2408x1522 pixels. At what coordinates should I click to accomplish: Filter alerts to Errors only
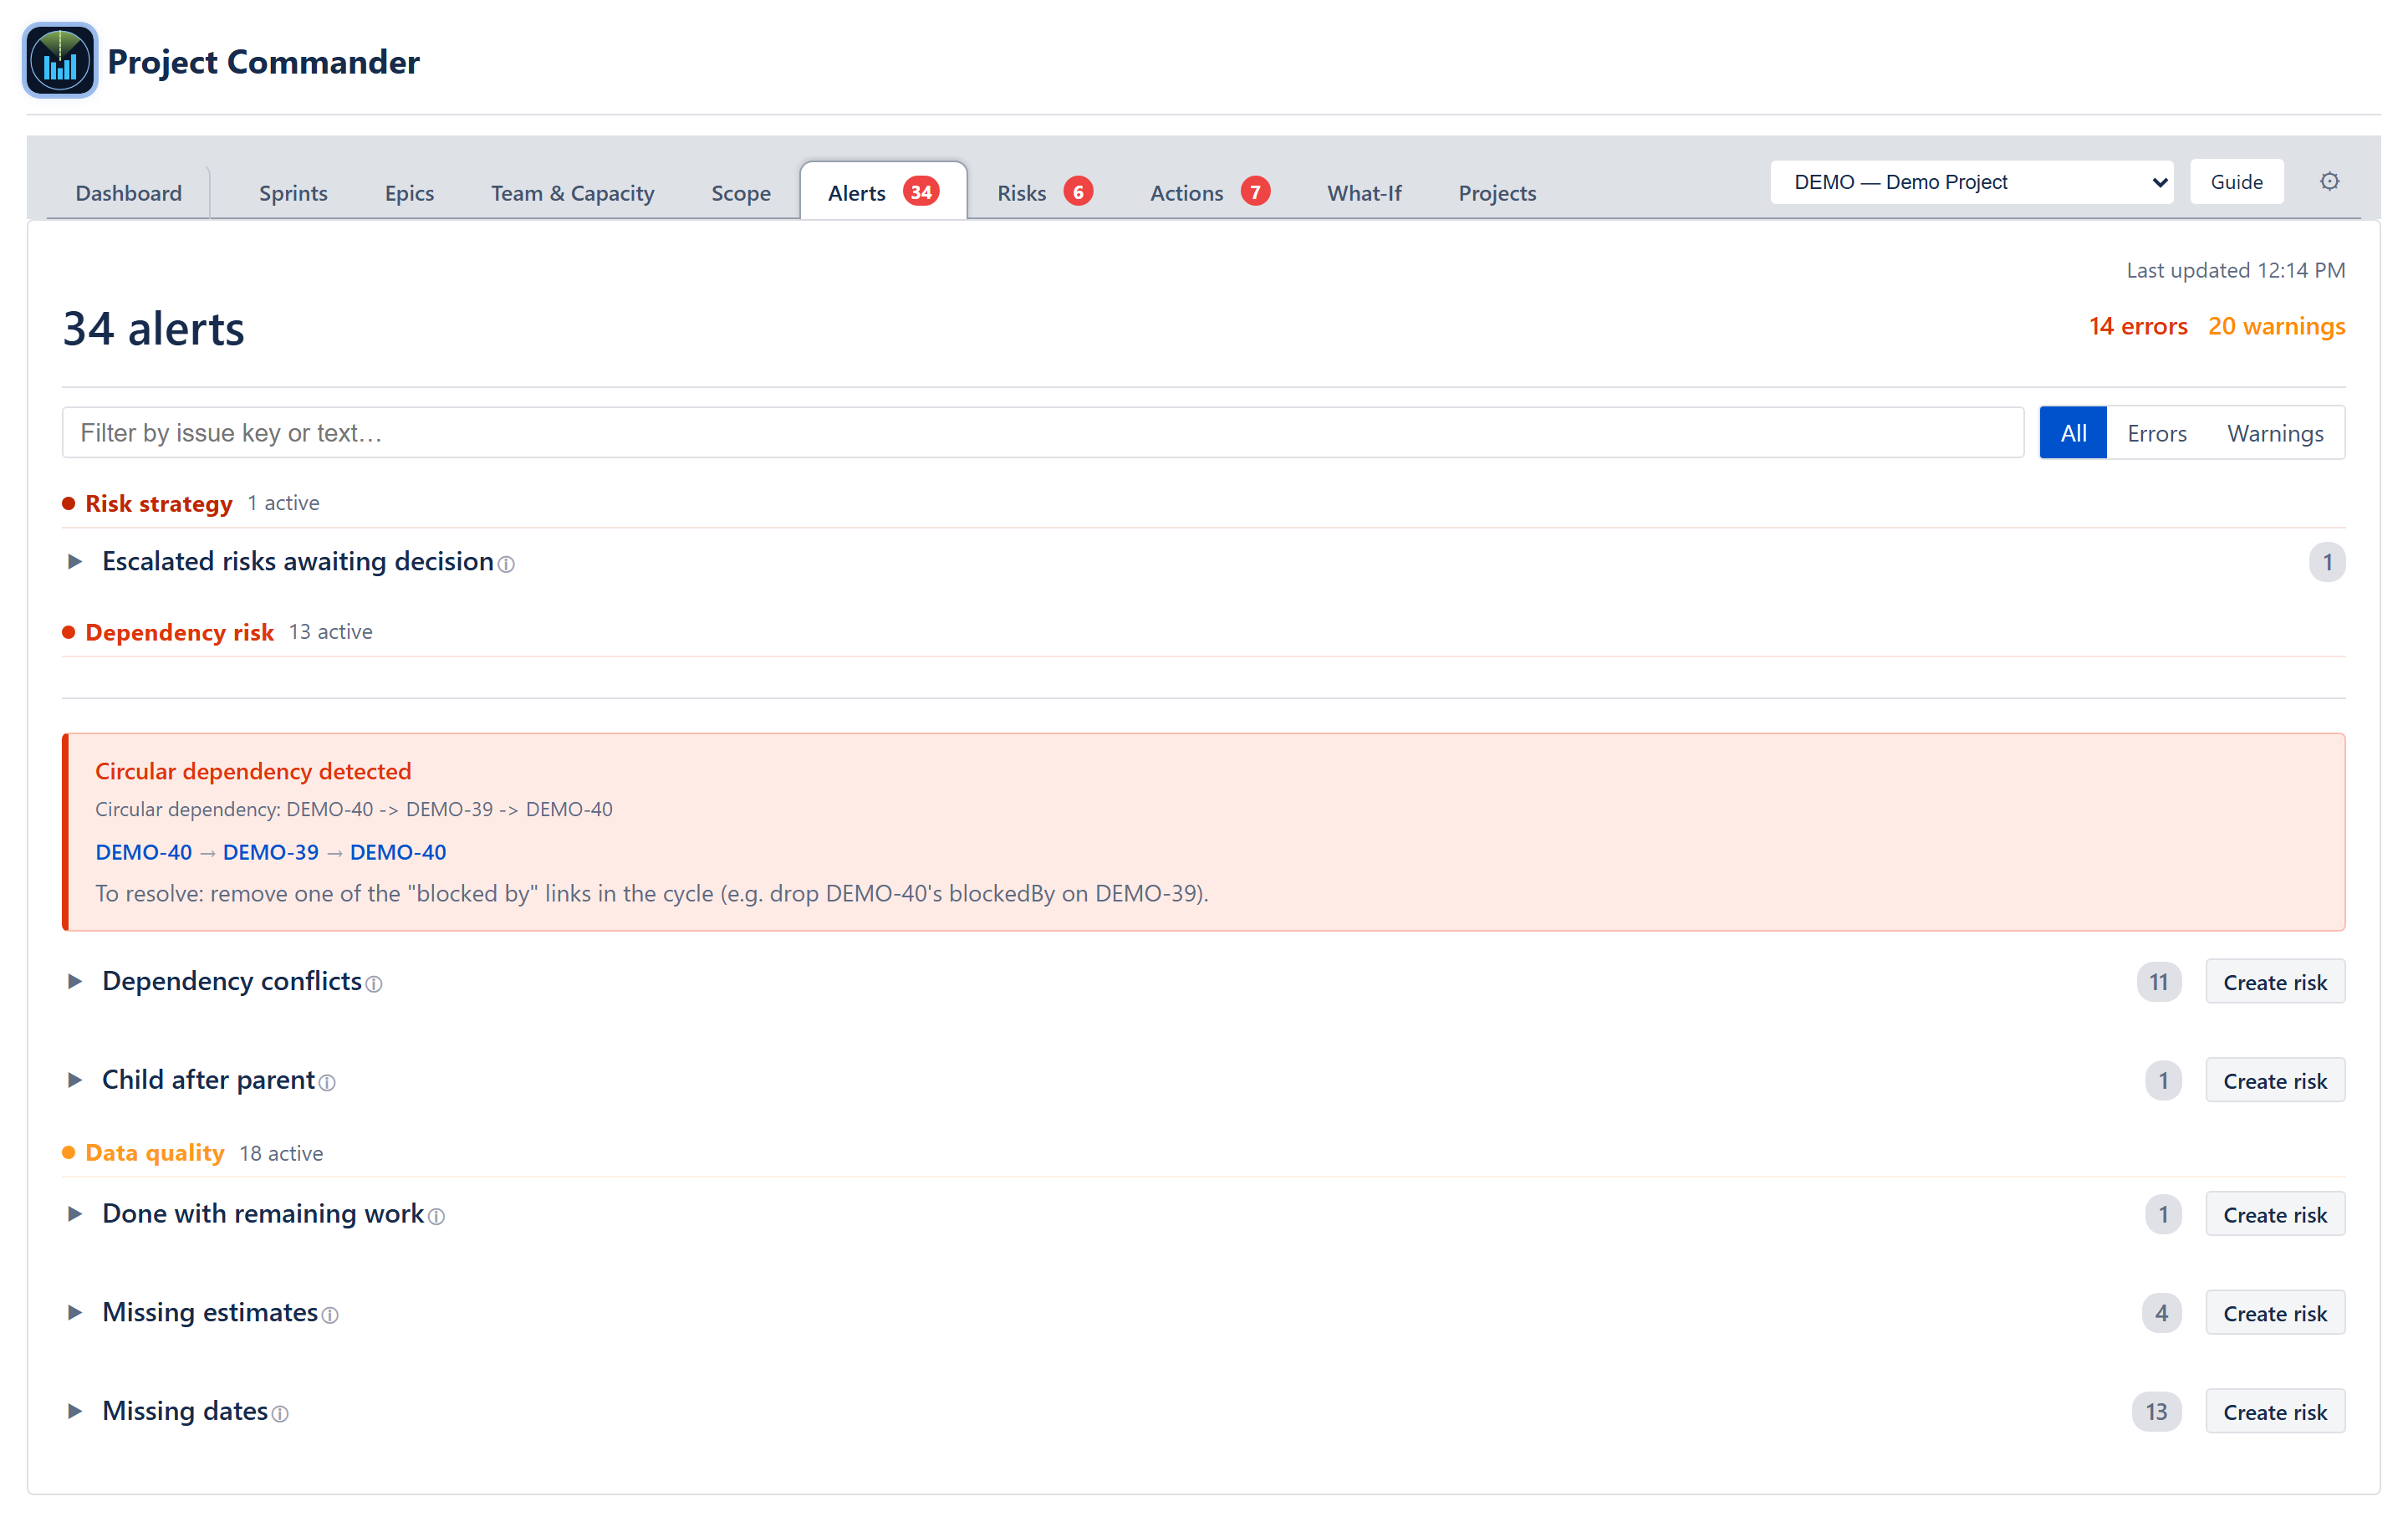click(x=2157, y=433)
